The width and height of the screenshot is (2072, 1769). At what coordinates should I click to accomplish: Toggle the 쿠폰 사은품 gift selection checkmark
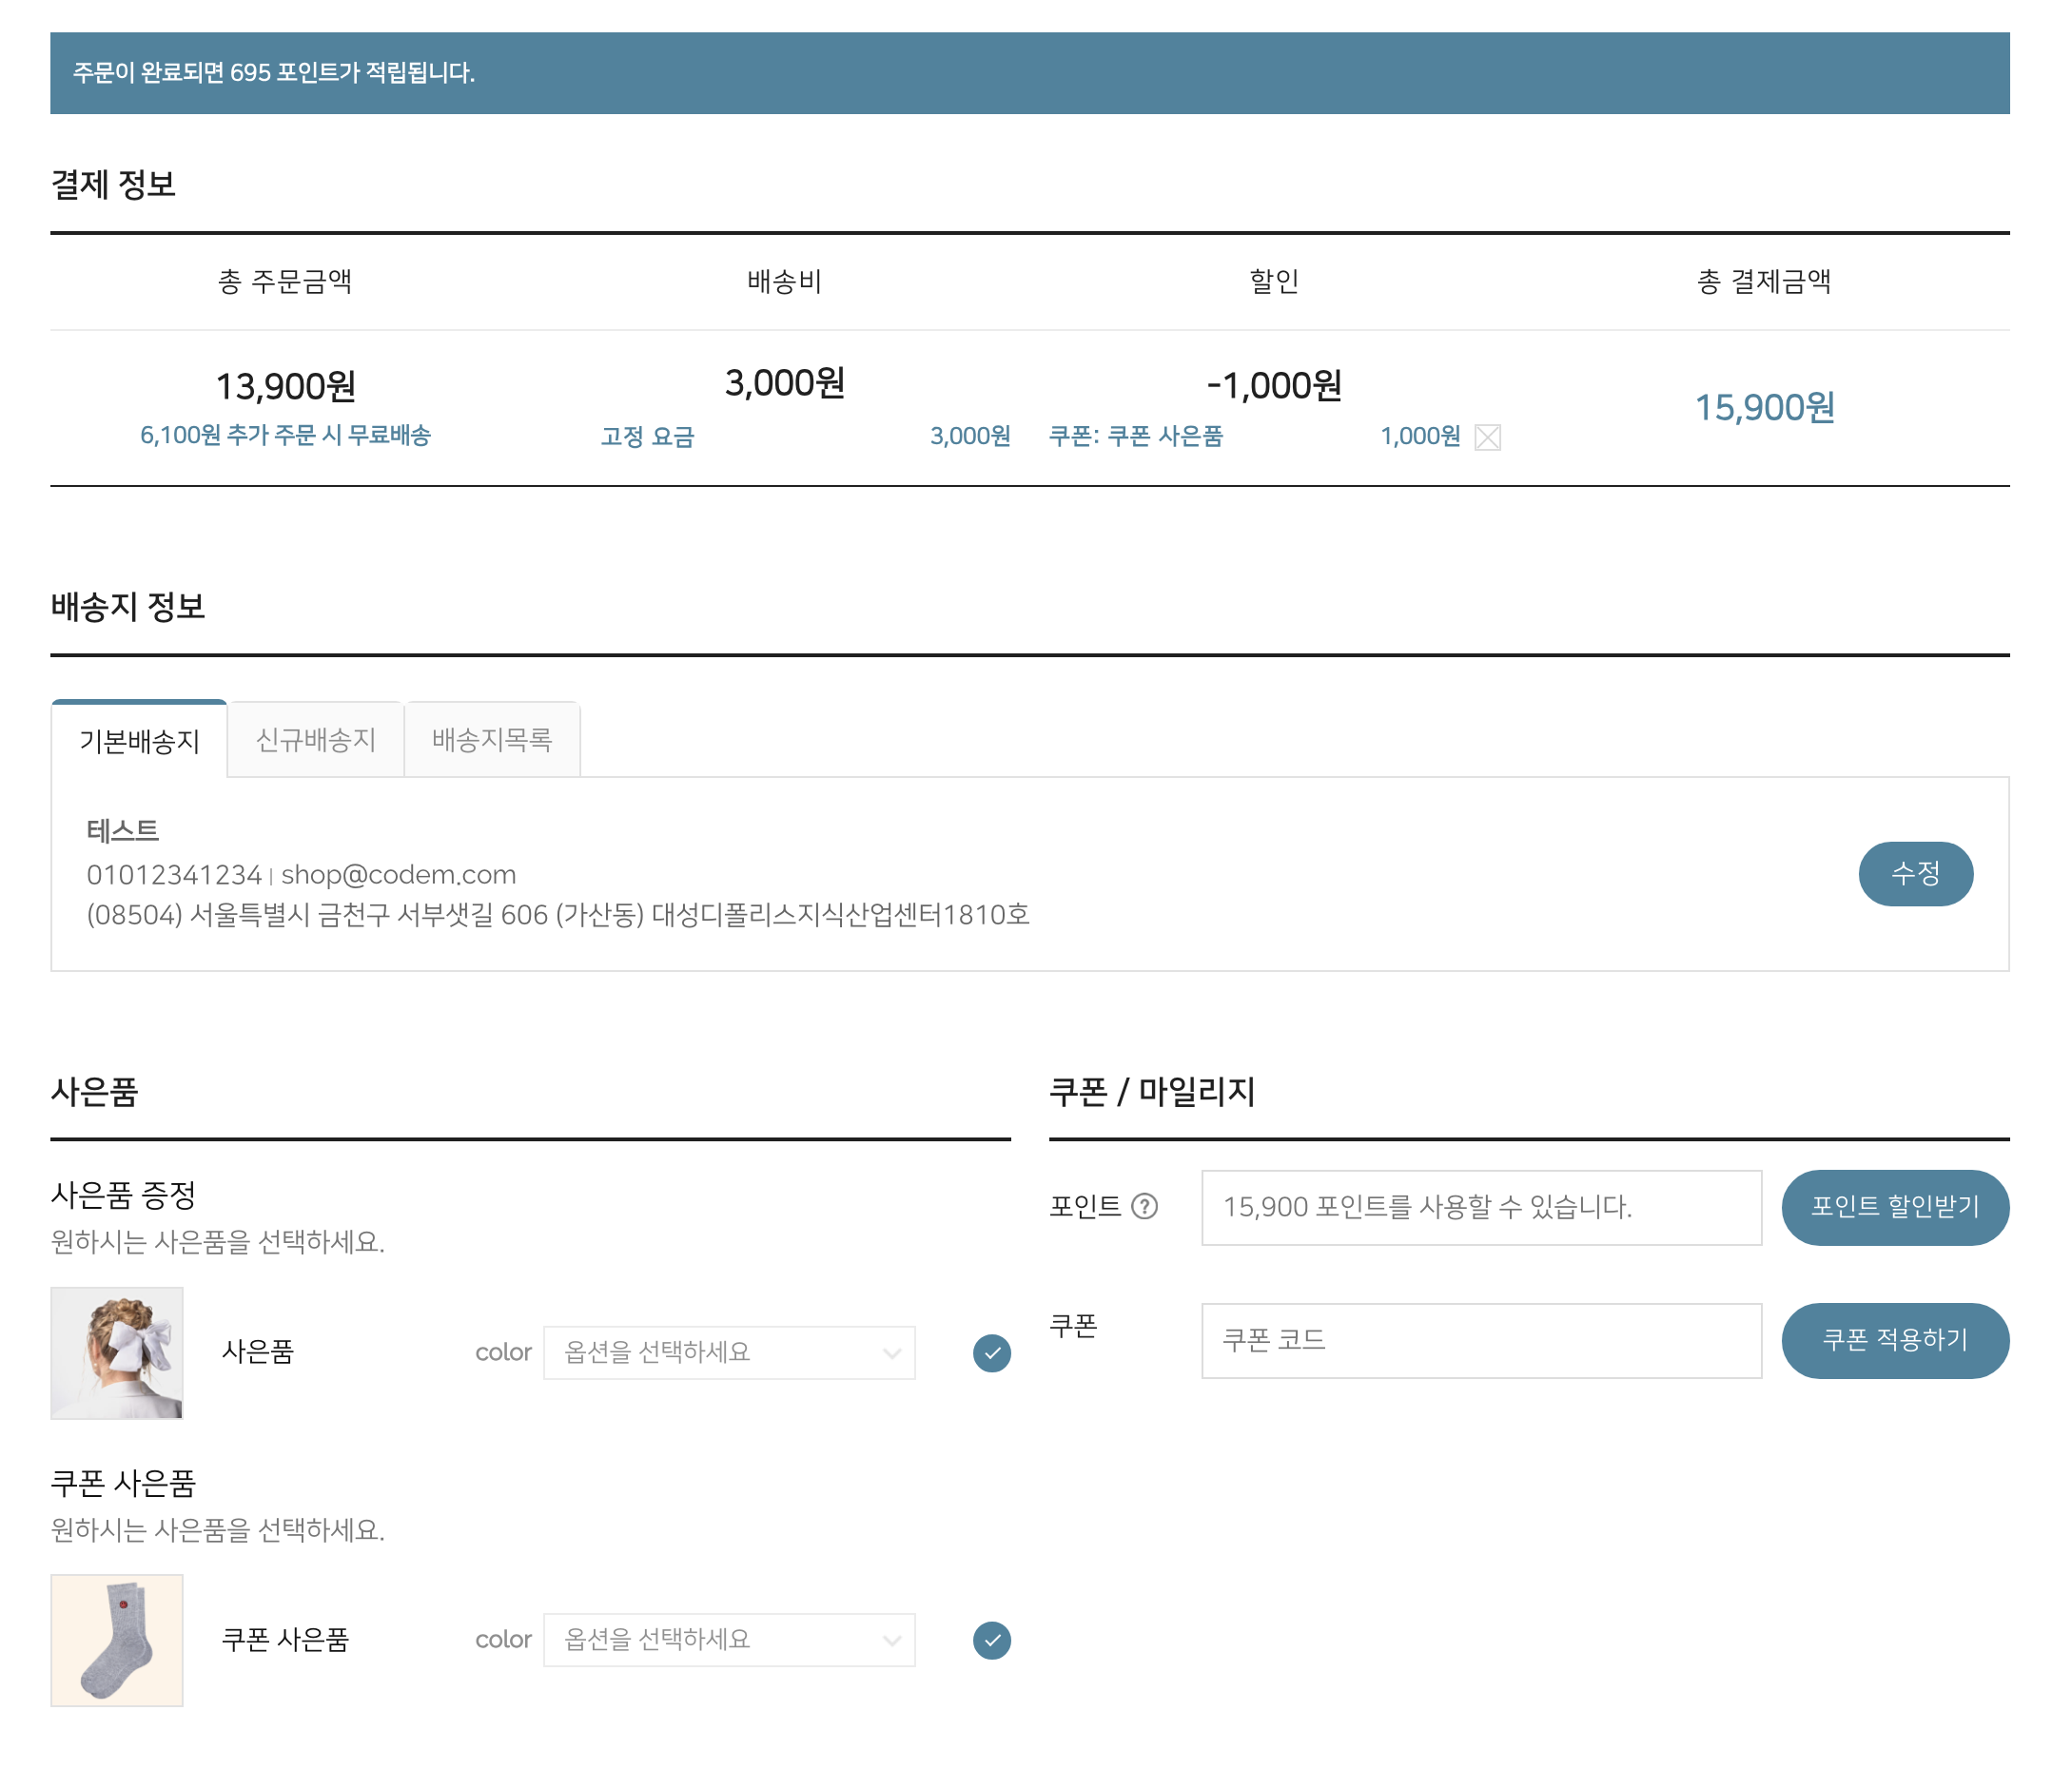tap(991, 1640)
